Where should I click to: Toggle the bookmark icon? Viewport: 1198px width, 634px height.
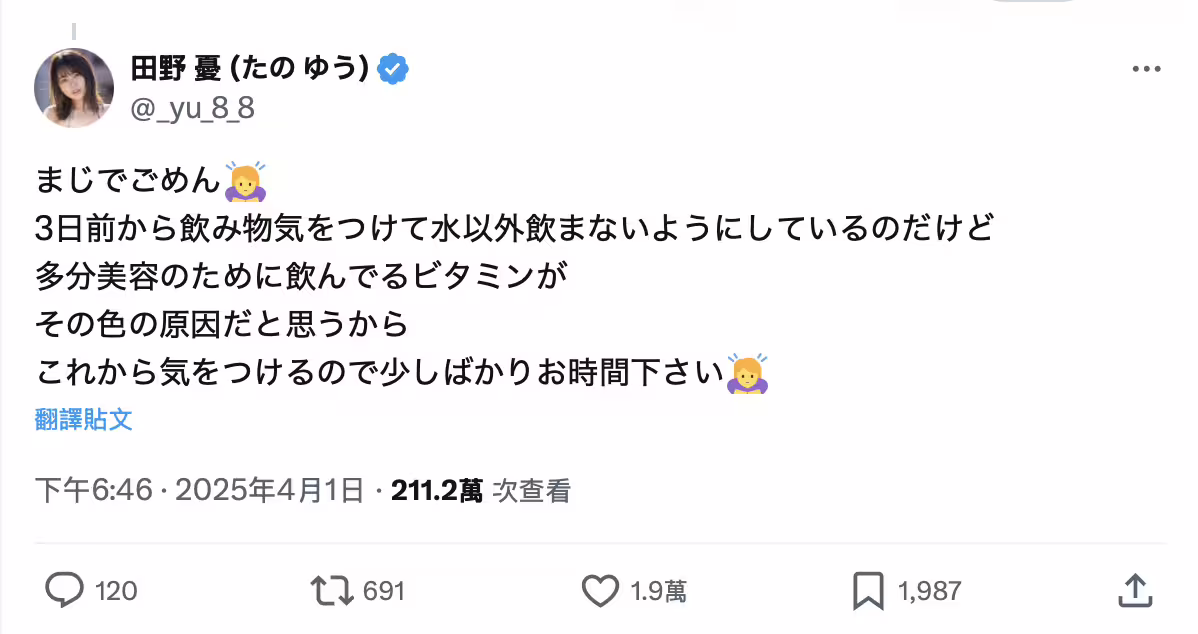[x=868, y=591]
